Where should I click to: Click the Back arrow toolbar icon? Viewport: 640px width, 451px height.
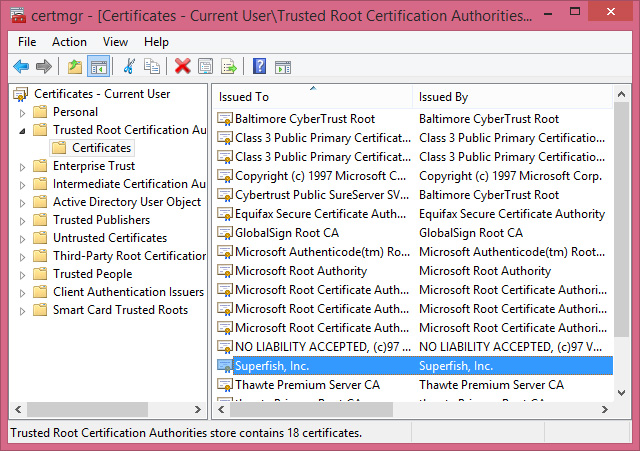click(x=21, y=67)
